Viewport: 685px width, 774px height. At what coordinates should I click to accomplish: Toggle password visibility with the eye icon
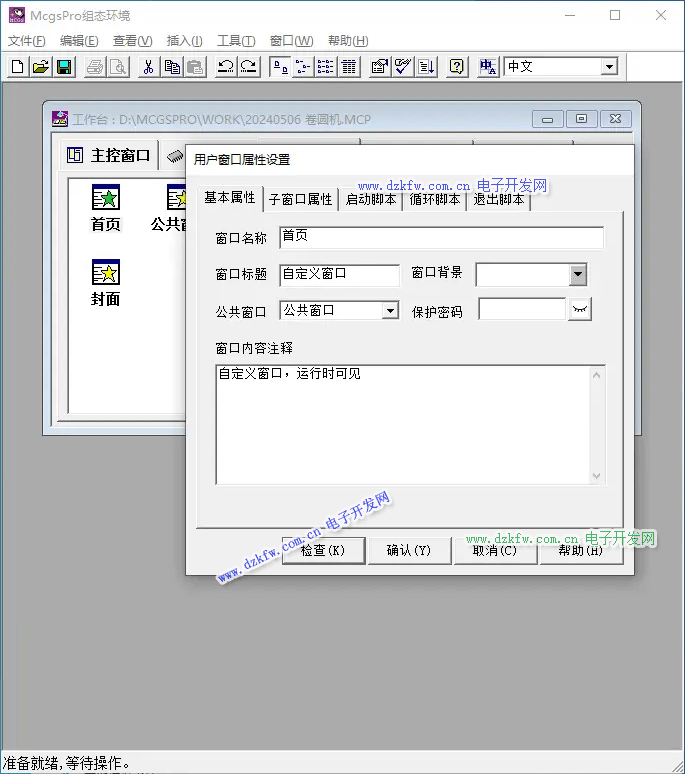tap(580, 310)
